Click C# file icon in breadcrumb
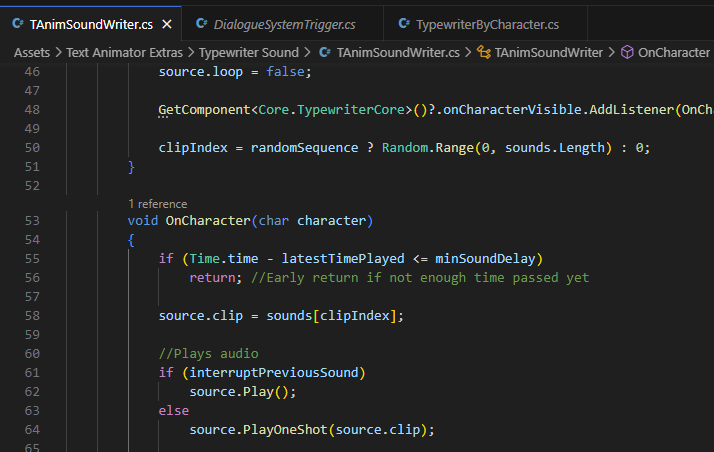The height and width of the screenshot is (452, 714). click(325, 53)
